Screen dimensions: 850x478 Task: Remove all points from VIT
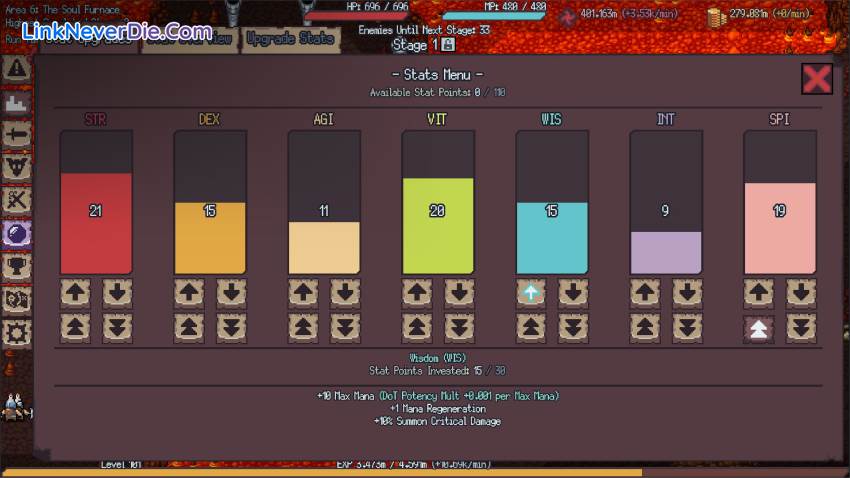(x=459, y=327)
